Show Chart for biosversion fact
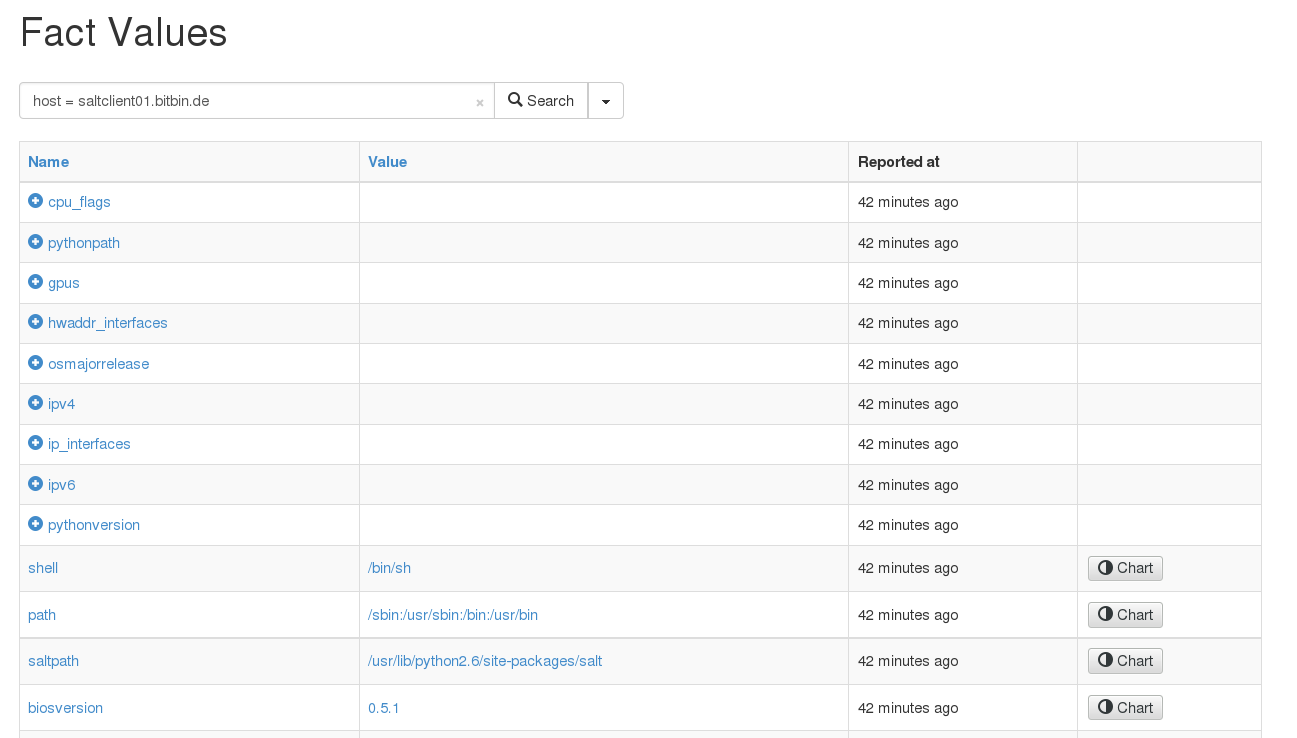 point(1125,708)
